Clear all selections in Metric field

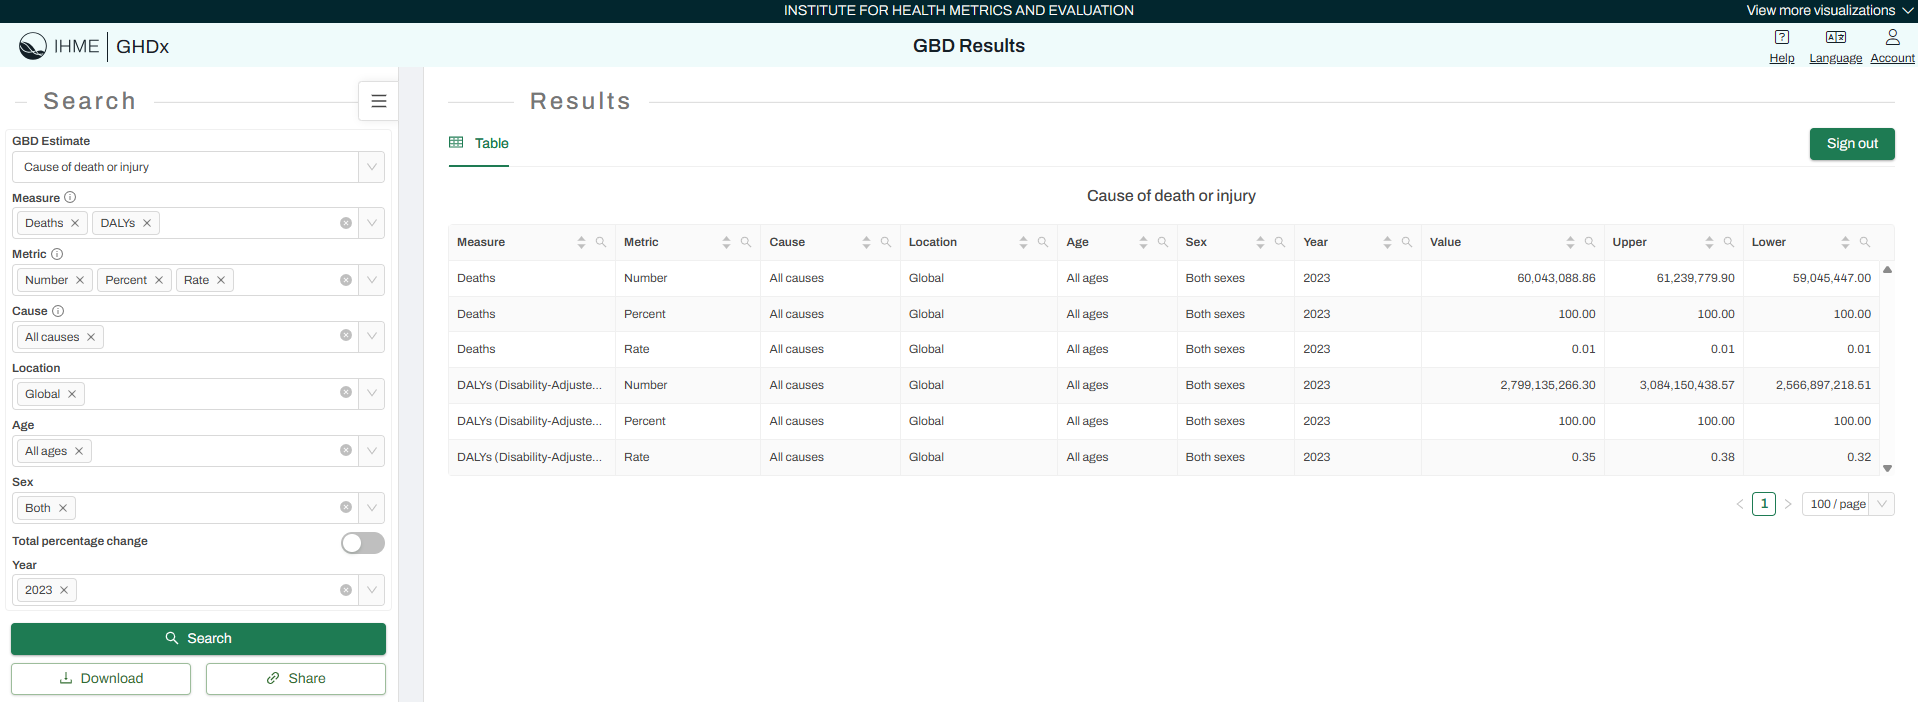tap(346, 280)
